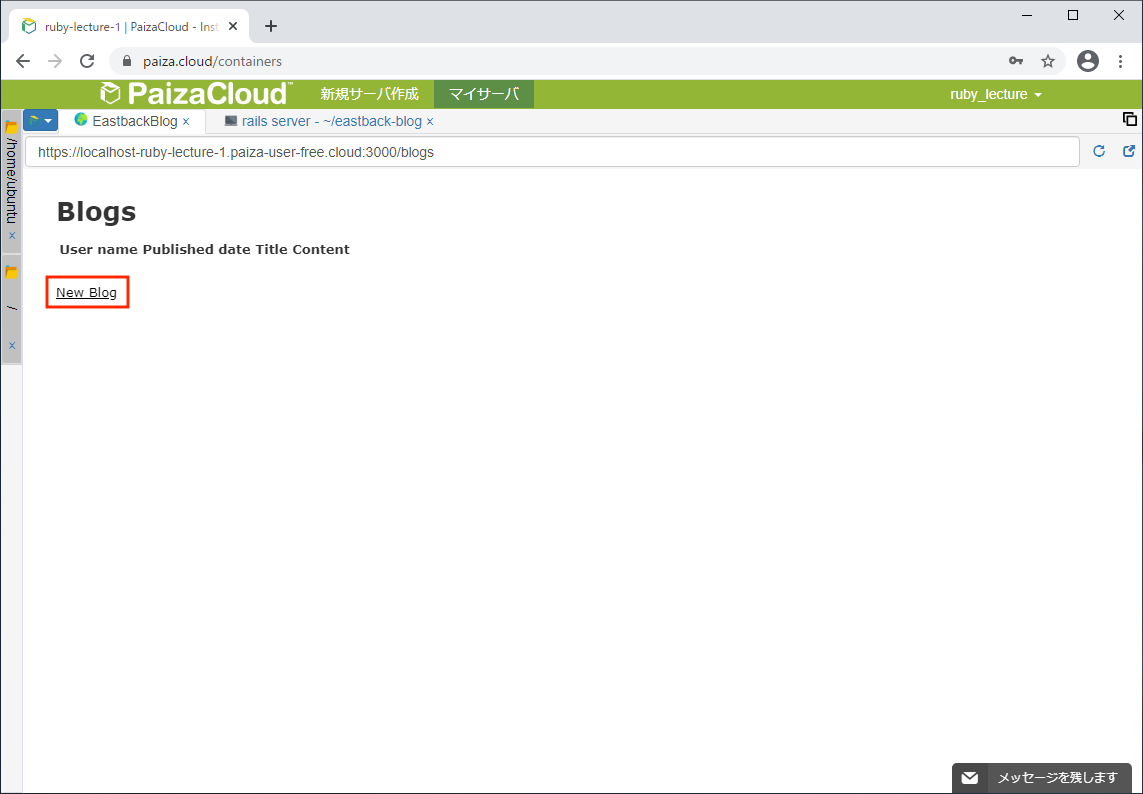
Task: Maximize the Chrome window
Action: tap(1073, 15)
